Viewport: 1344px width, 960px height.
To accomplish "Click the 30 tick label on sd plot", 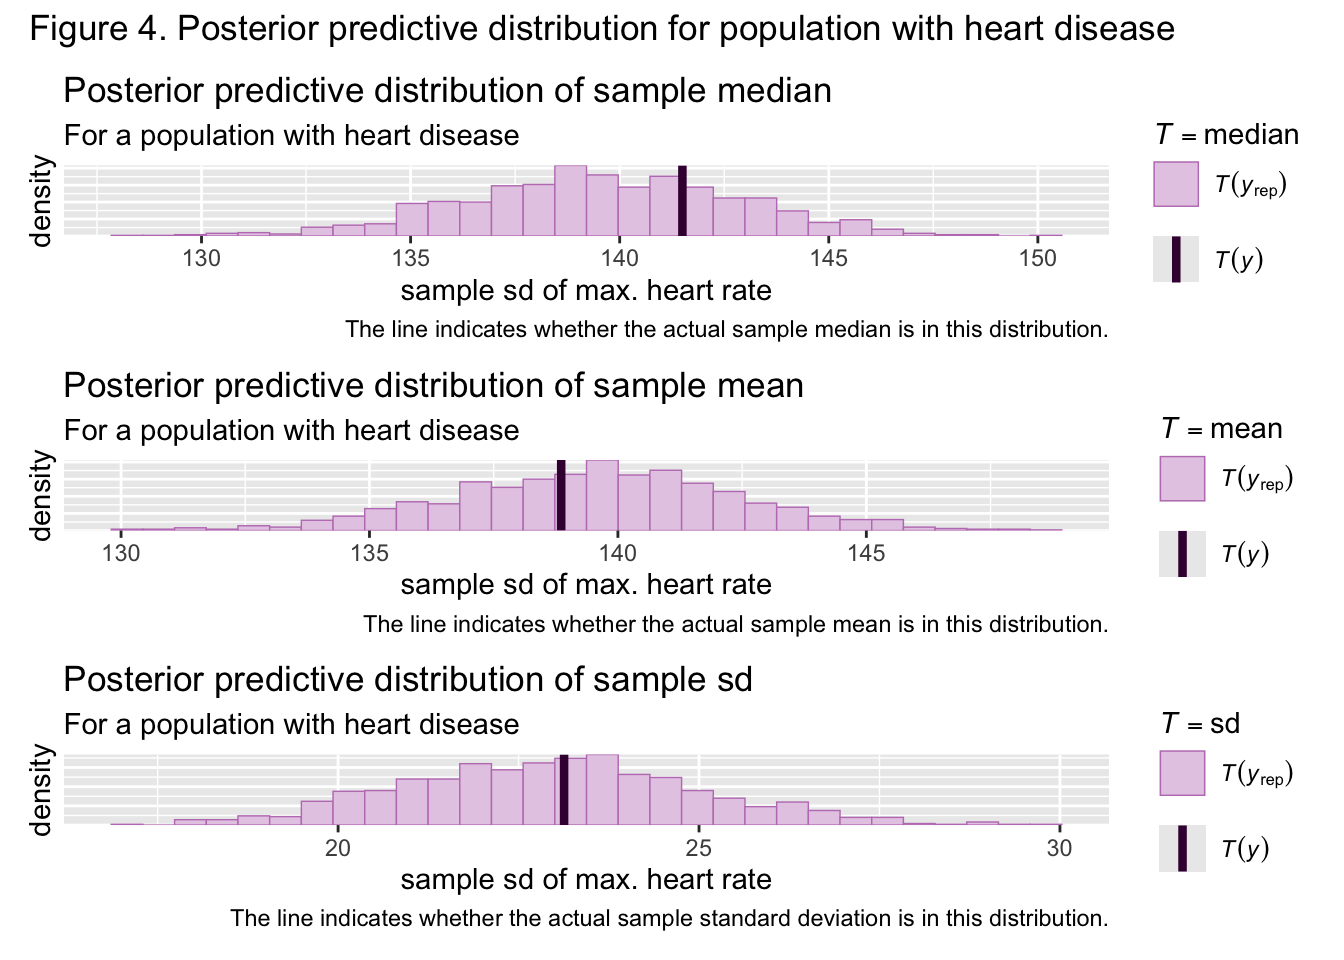I will [x=1059, y=848].
